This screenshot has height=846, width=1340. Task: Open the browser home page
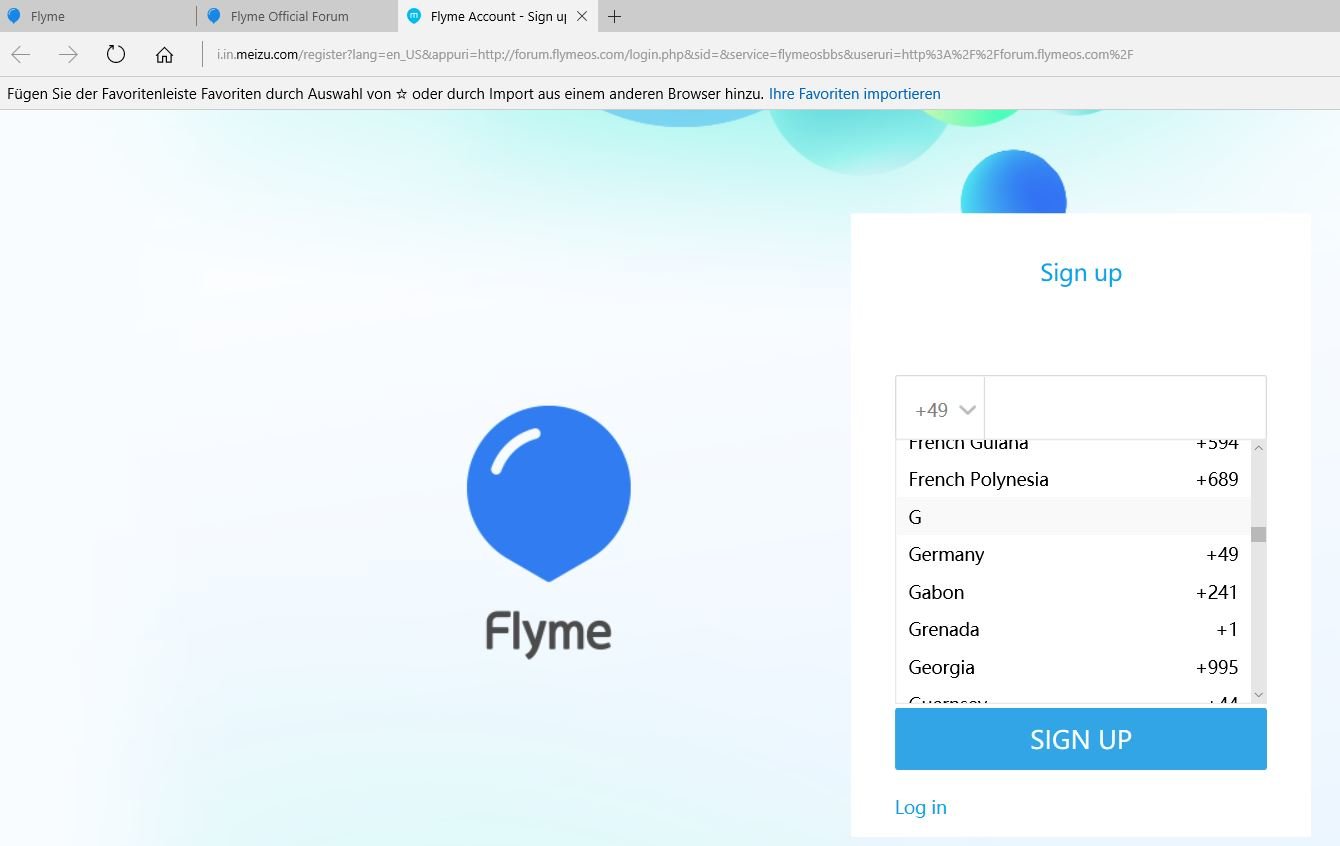pyautogui.click(x=164, y=55)
